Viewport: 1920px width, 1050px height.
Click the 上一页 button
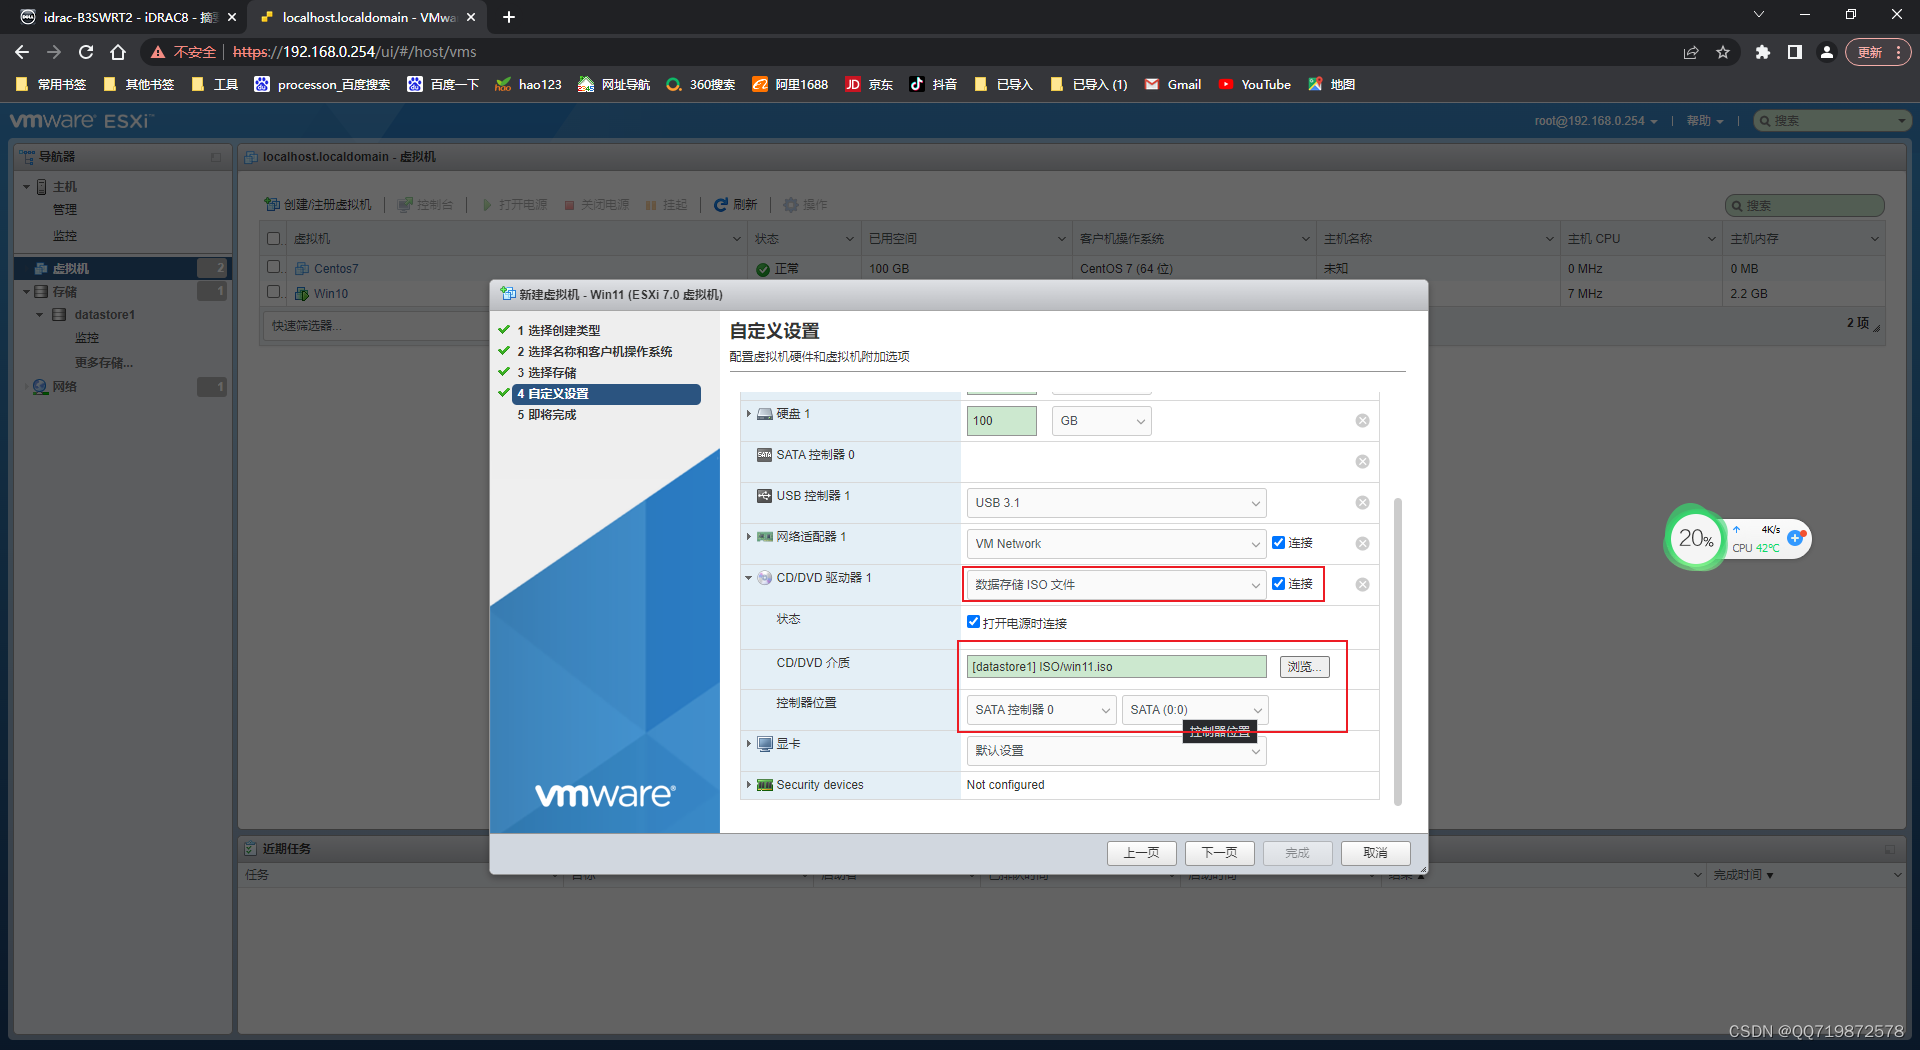pos(1142,853)
